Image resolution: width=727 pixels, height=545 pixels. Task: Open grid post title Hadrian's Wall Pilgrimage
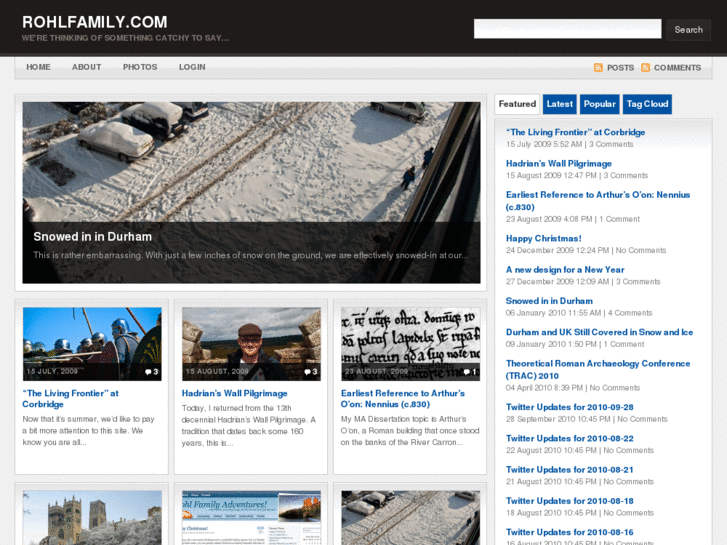pos(235,393)
